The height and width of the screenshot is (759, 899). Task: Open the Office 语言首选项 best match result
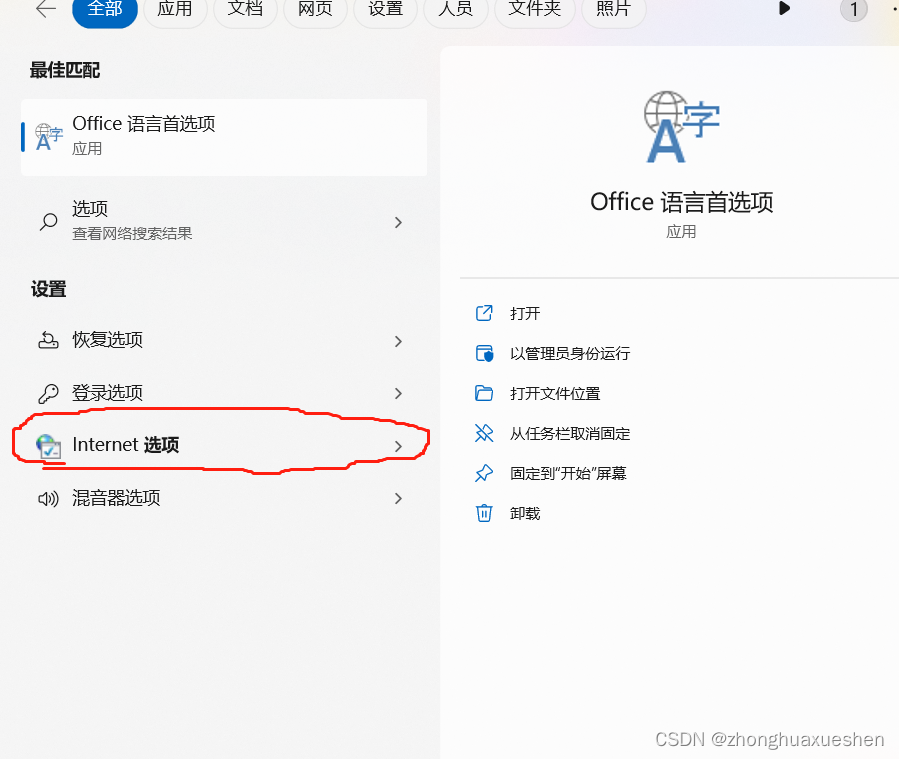(224, 137)
